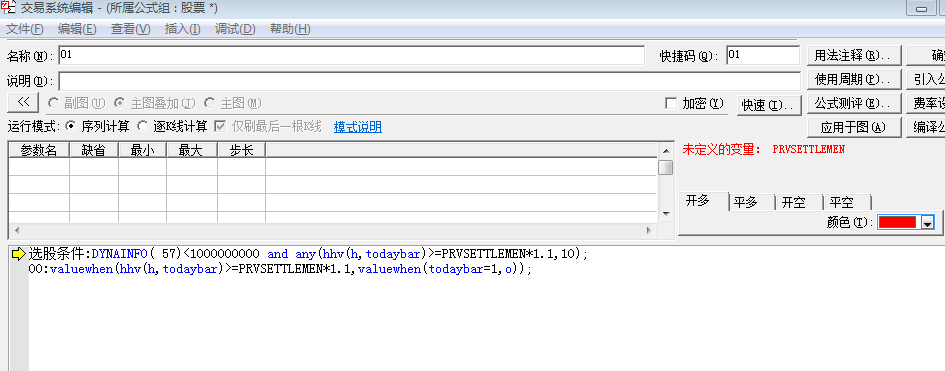Select 逐K线计算 run mode
945x371 pixels.
click(172, 126)
